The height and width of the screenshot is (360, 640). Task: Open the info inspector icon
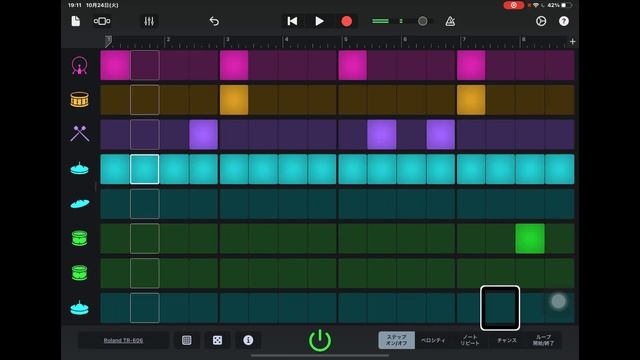pos(248,340)
